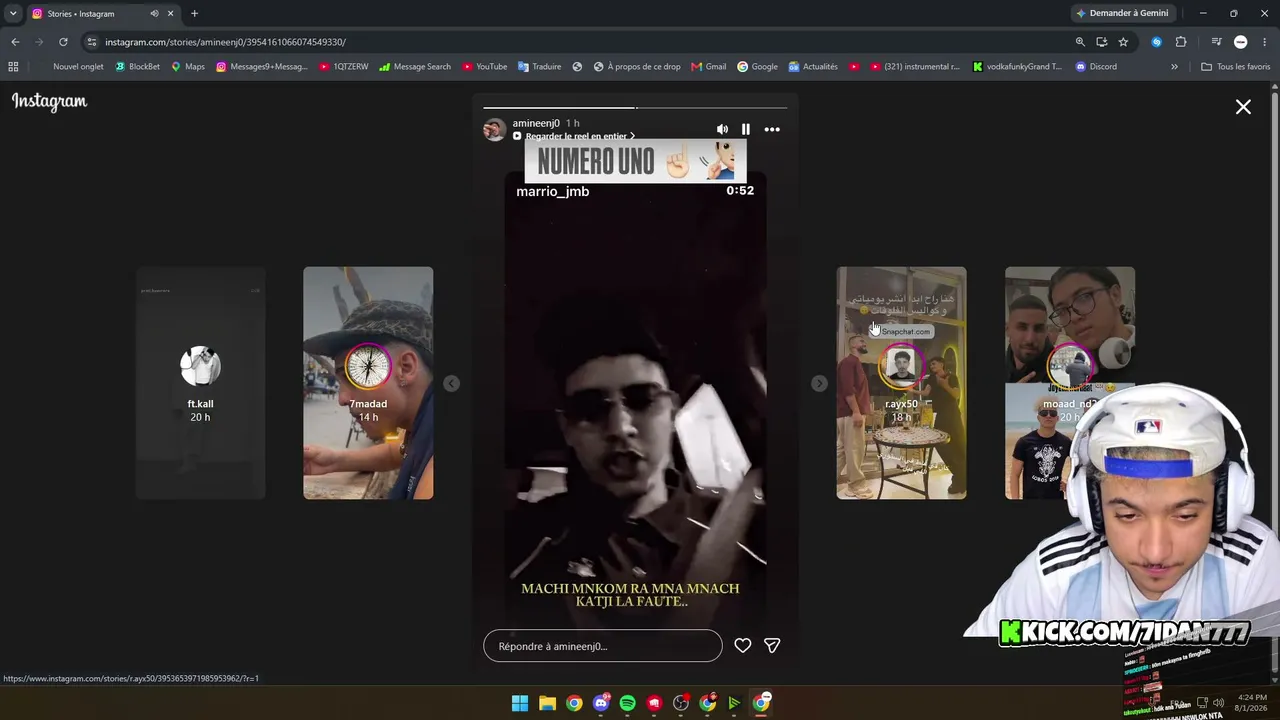Close the stories viewer with the X
The width and height of the screenshot is (1280, 720).
point(1243,107)
